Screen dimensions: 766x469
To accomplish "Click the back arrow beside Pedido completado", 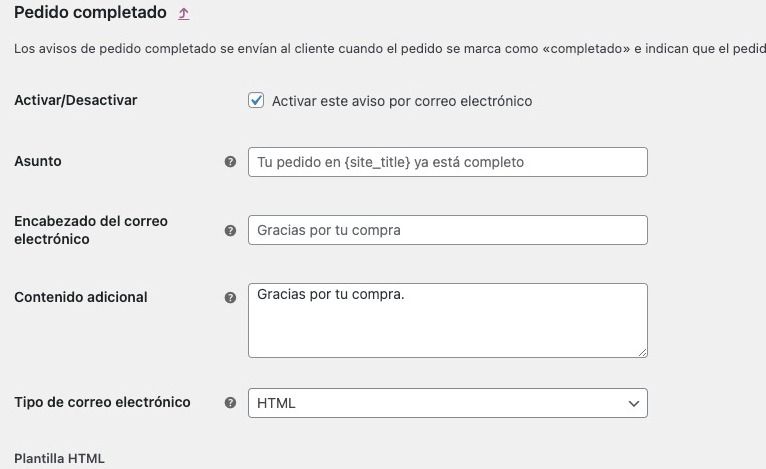I will point(184,14).
